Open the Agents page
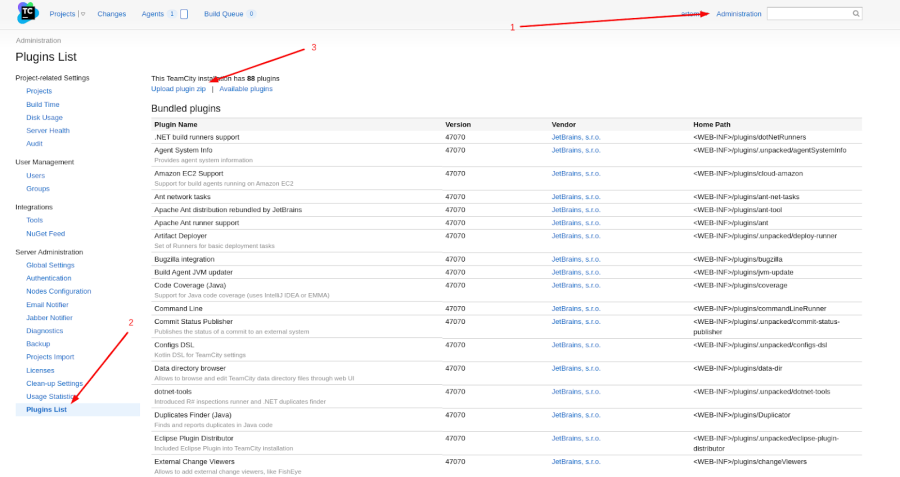 [x=153, y=14]
